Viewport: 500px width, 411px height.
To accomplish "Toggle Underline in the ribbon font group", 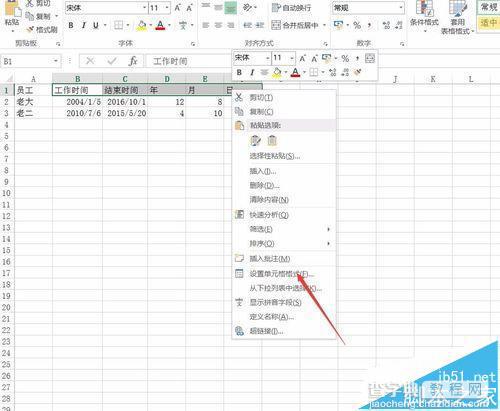I will click(96, 25).
